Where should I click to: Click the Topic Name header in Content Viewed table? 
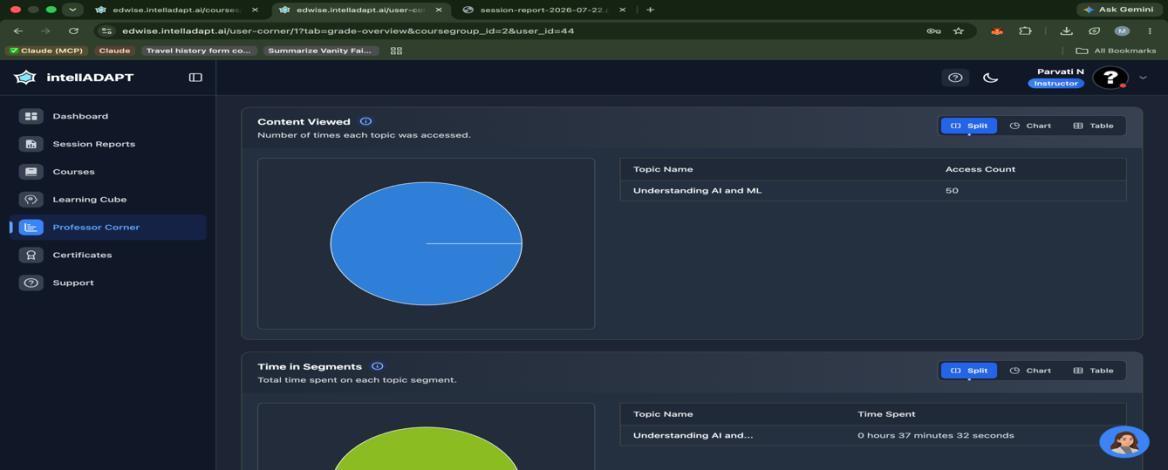pyautogui.click(x=663, y=169)
